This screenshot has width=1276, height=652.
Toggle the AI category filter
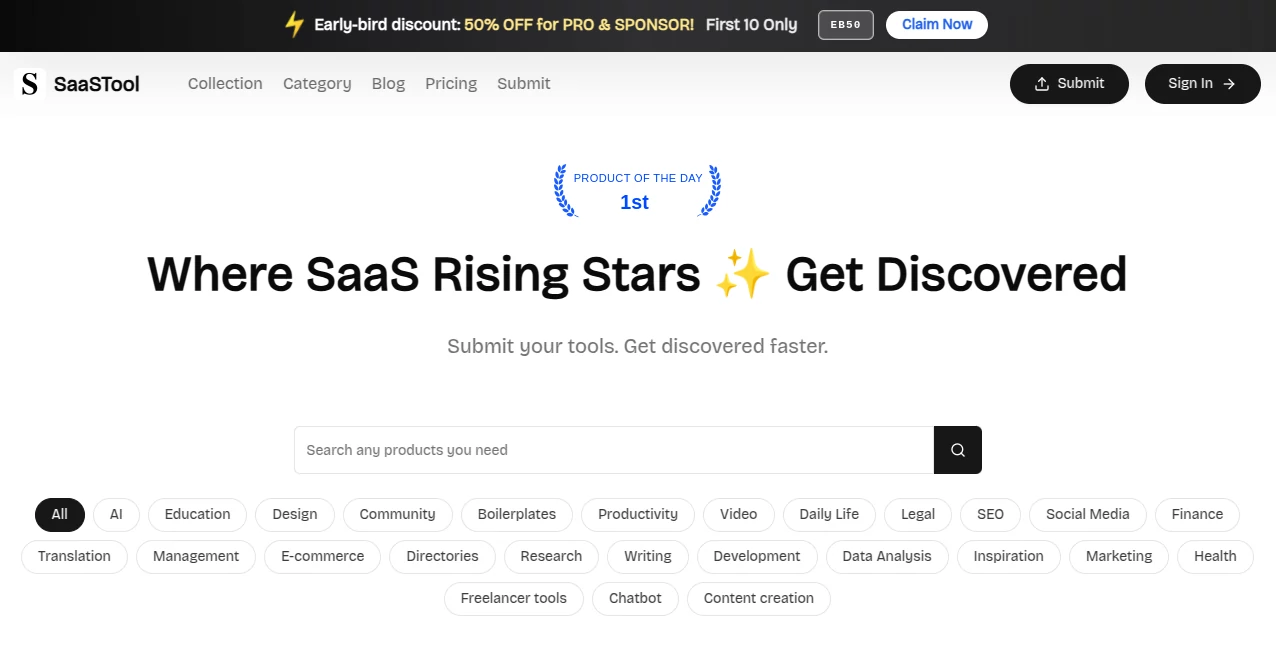[x=116, y=514]
